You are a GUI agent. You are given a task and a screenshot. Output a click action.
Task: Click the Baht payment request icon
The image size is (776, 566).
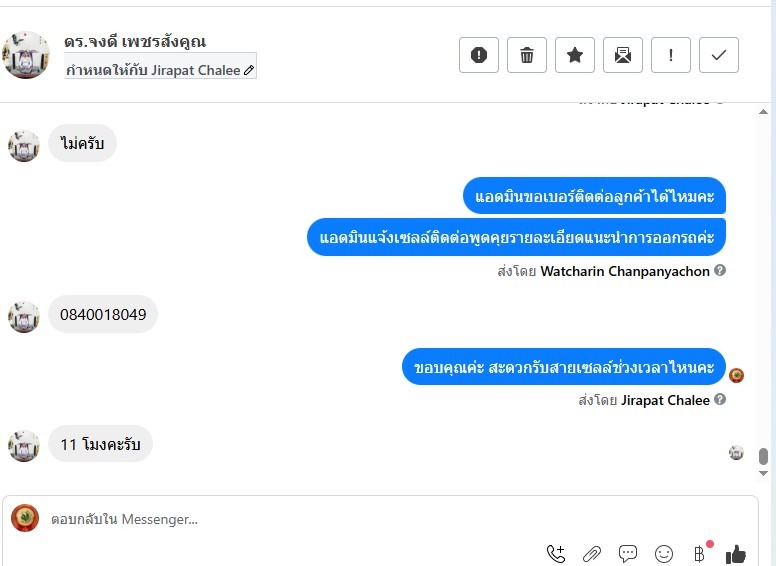tap(700, 554)
